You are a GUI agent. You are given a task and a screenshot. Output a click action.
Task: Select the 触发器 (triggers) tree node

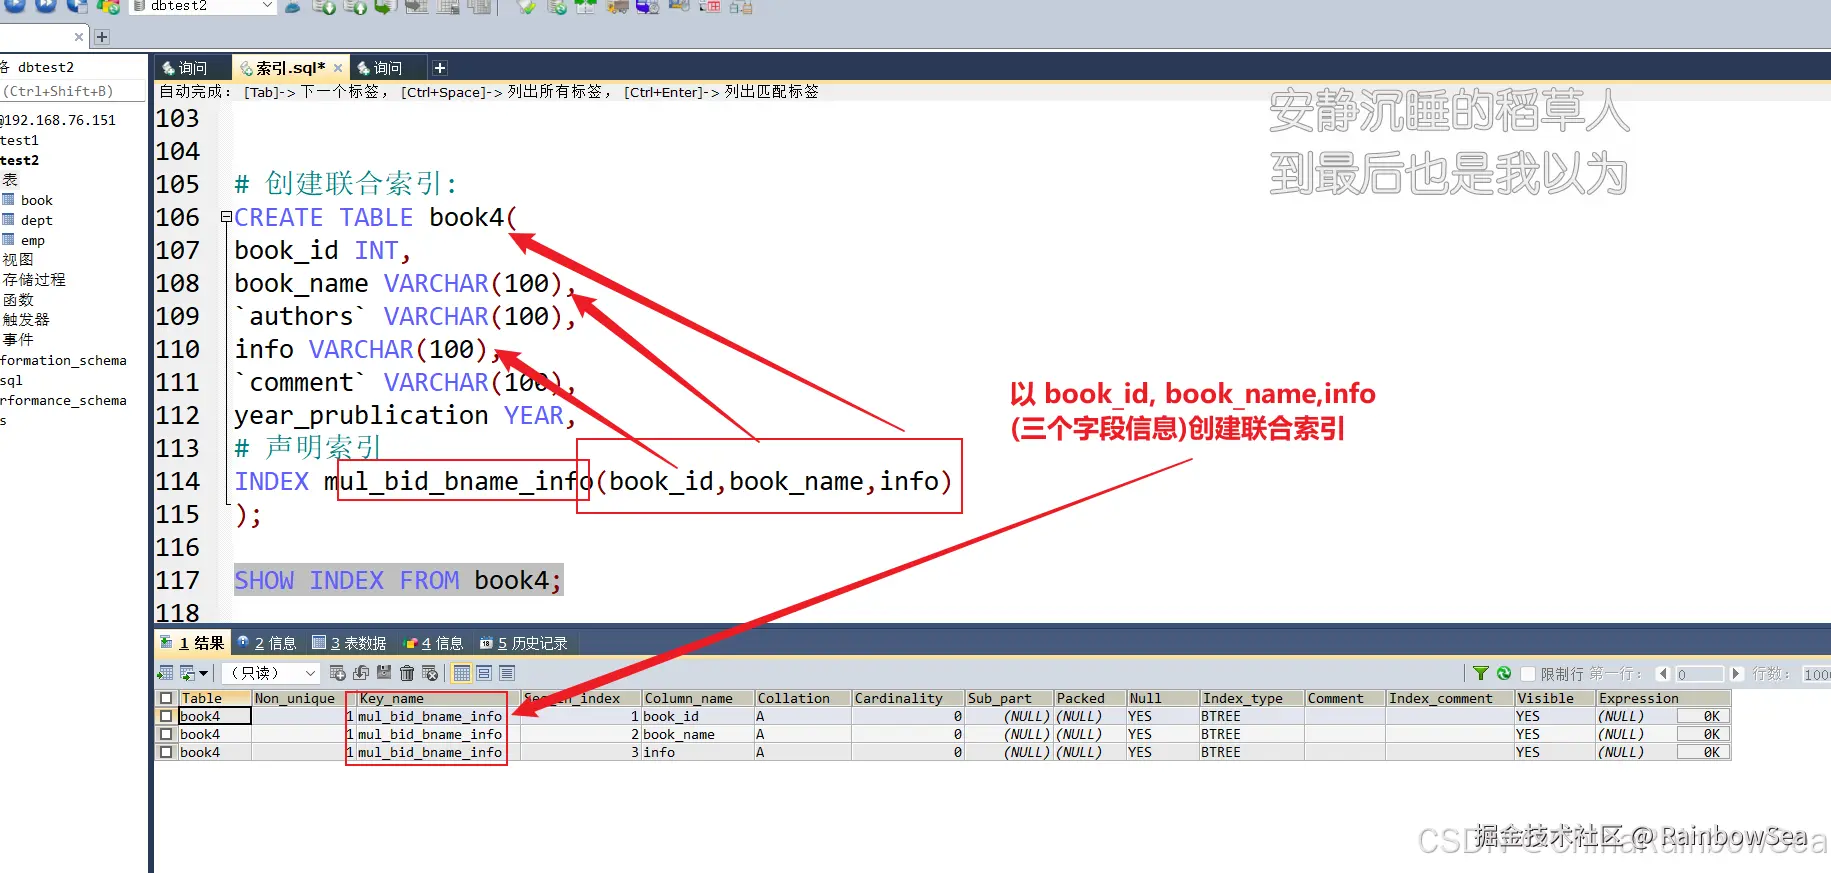click(x=26, y=320)
